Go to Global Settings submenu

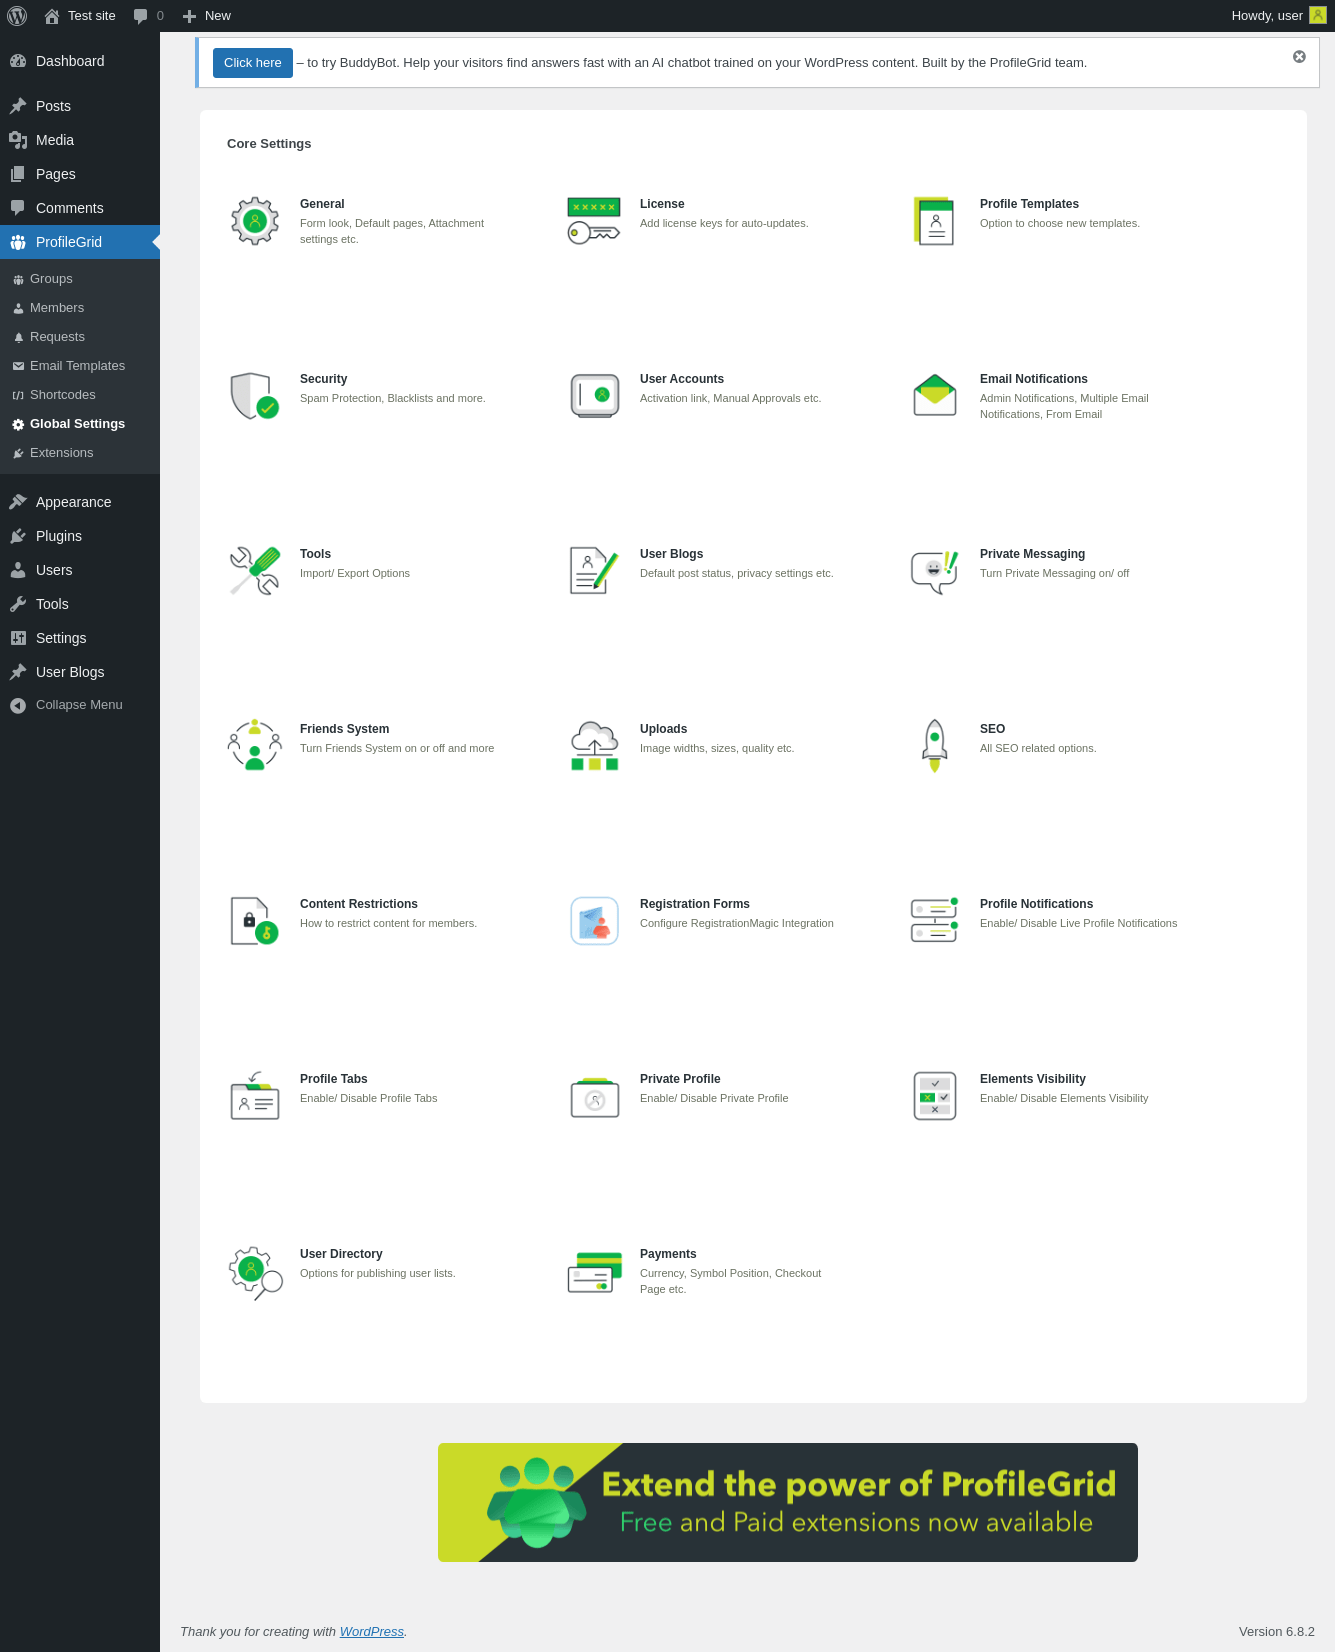pos(80,424)
